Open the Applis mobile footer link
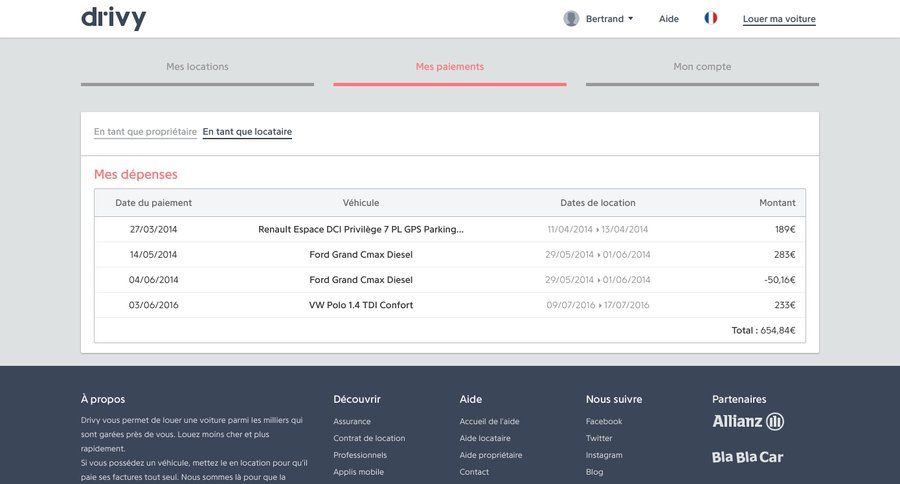The width and height of the screenshot is (900, 484). [359, 472]
